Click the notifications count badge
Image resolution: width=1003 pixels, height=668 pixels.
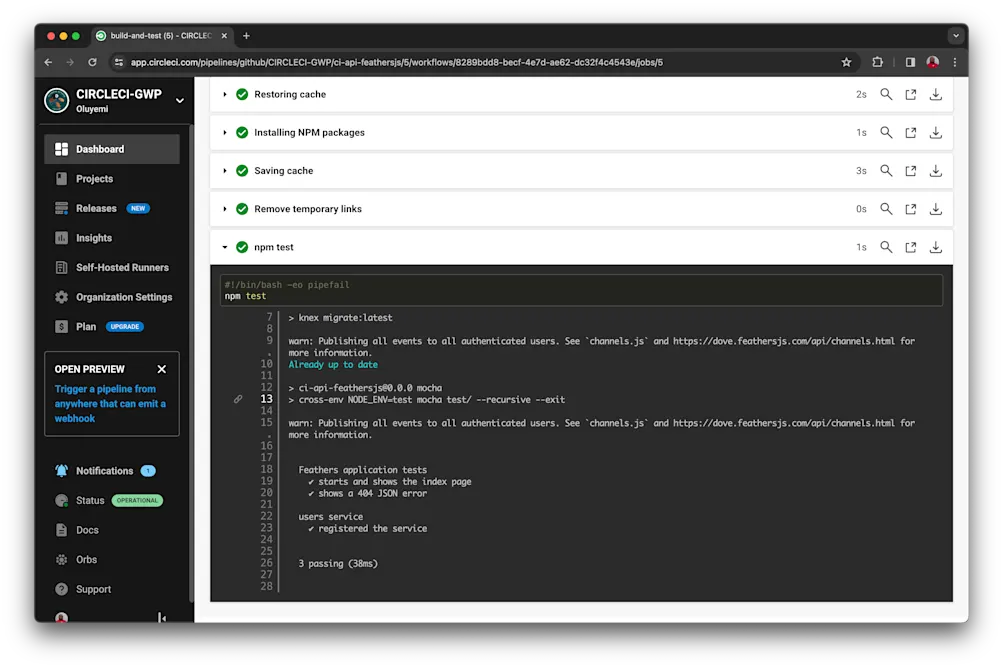[148, 471]
